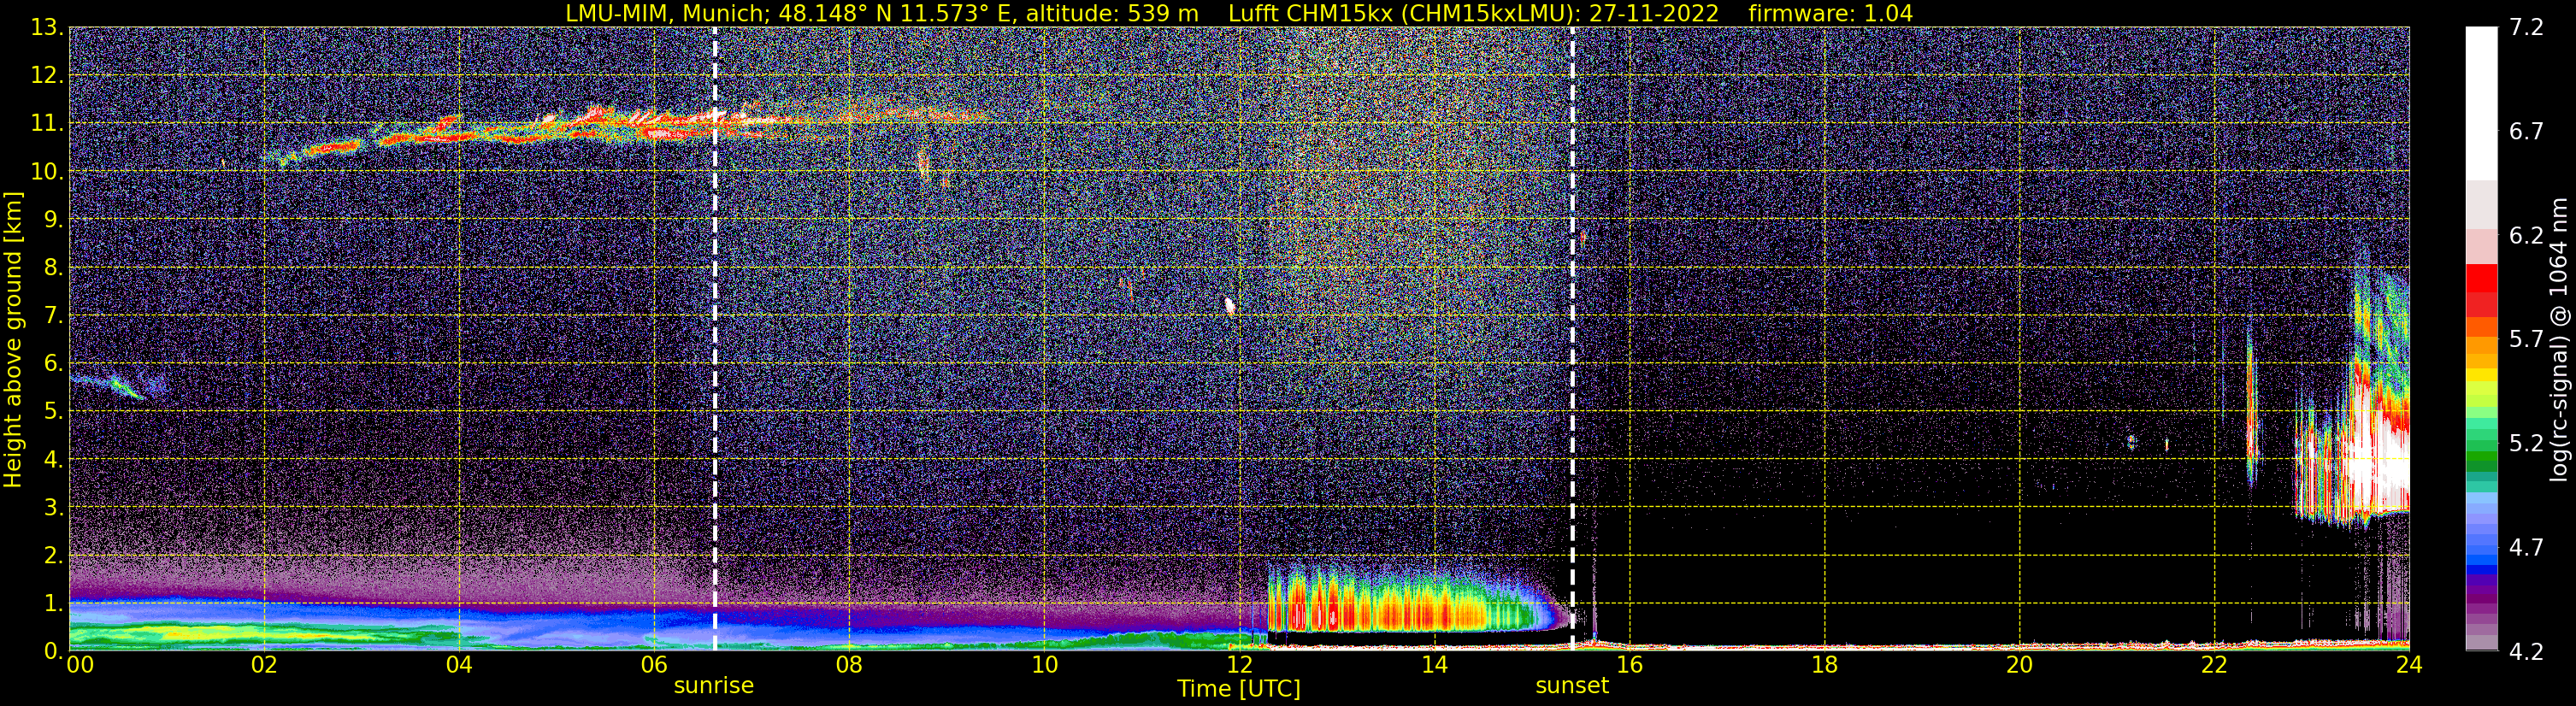Click the colorbar tick label '6.7'
2576x706 pixels.
pos(2526,132)
